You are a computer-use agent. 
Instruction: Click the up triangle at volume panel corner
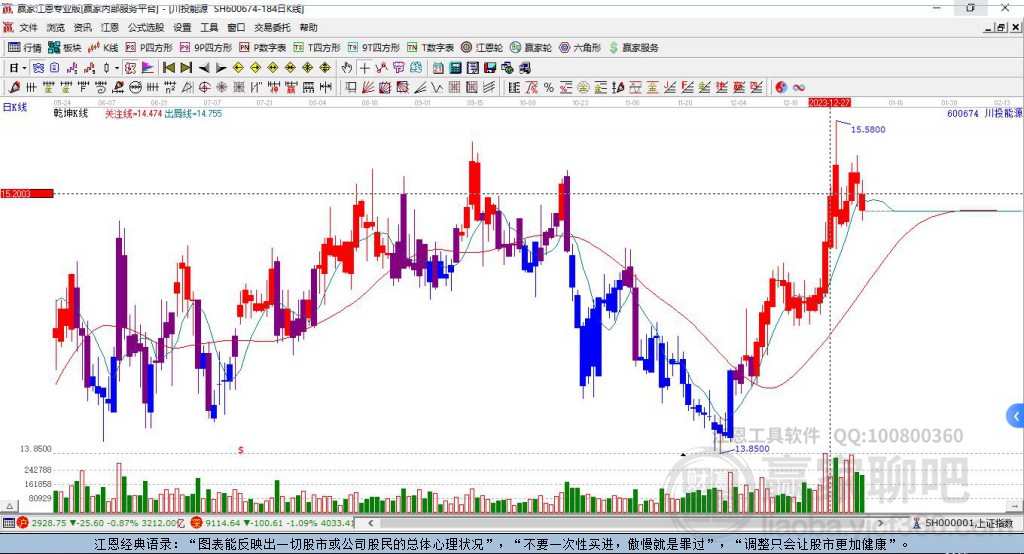pyautogui.click(x=9, y=506)
